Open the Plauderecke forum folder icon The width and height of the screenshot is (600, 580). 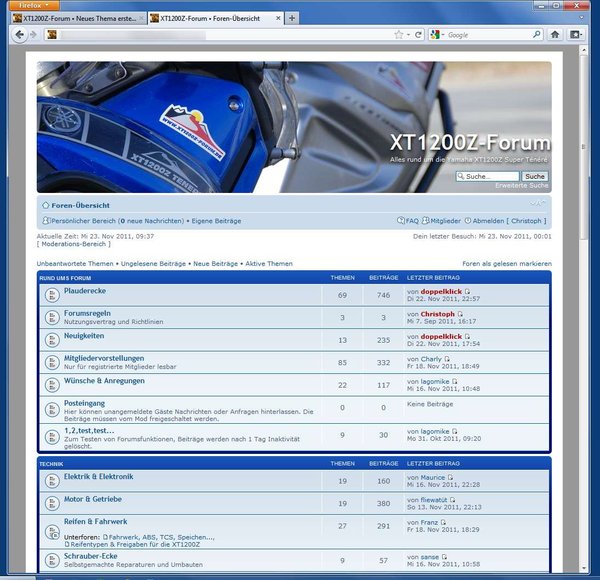click(x=52, y=295)
